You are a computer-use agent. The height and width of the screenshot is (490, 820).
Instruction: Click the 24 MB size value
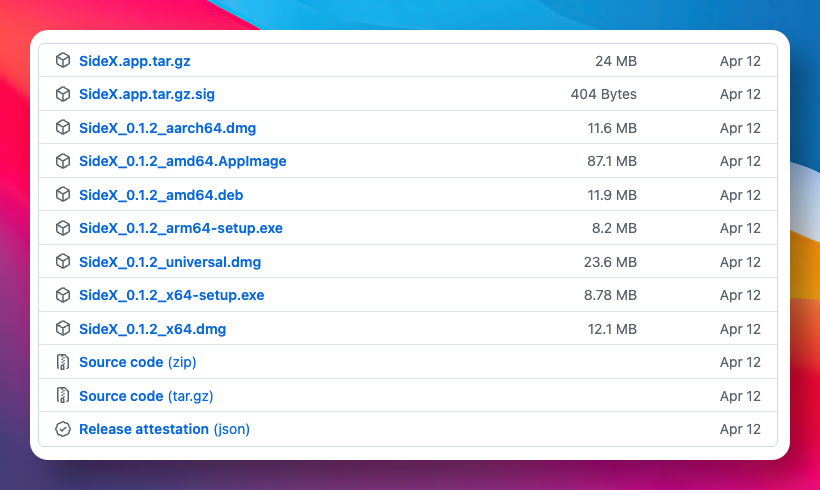tap(616, 61)
